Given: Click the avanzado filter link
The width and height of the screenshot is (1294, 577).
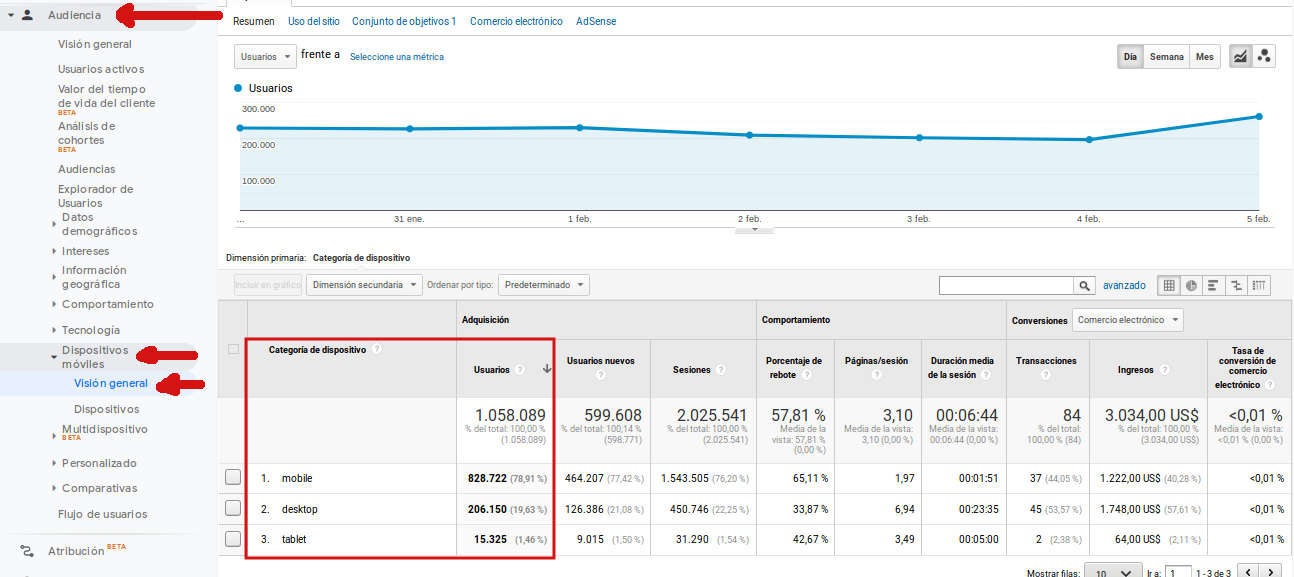Looking at the screenshot, I should (x=1124, y=286).
